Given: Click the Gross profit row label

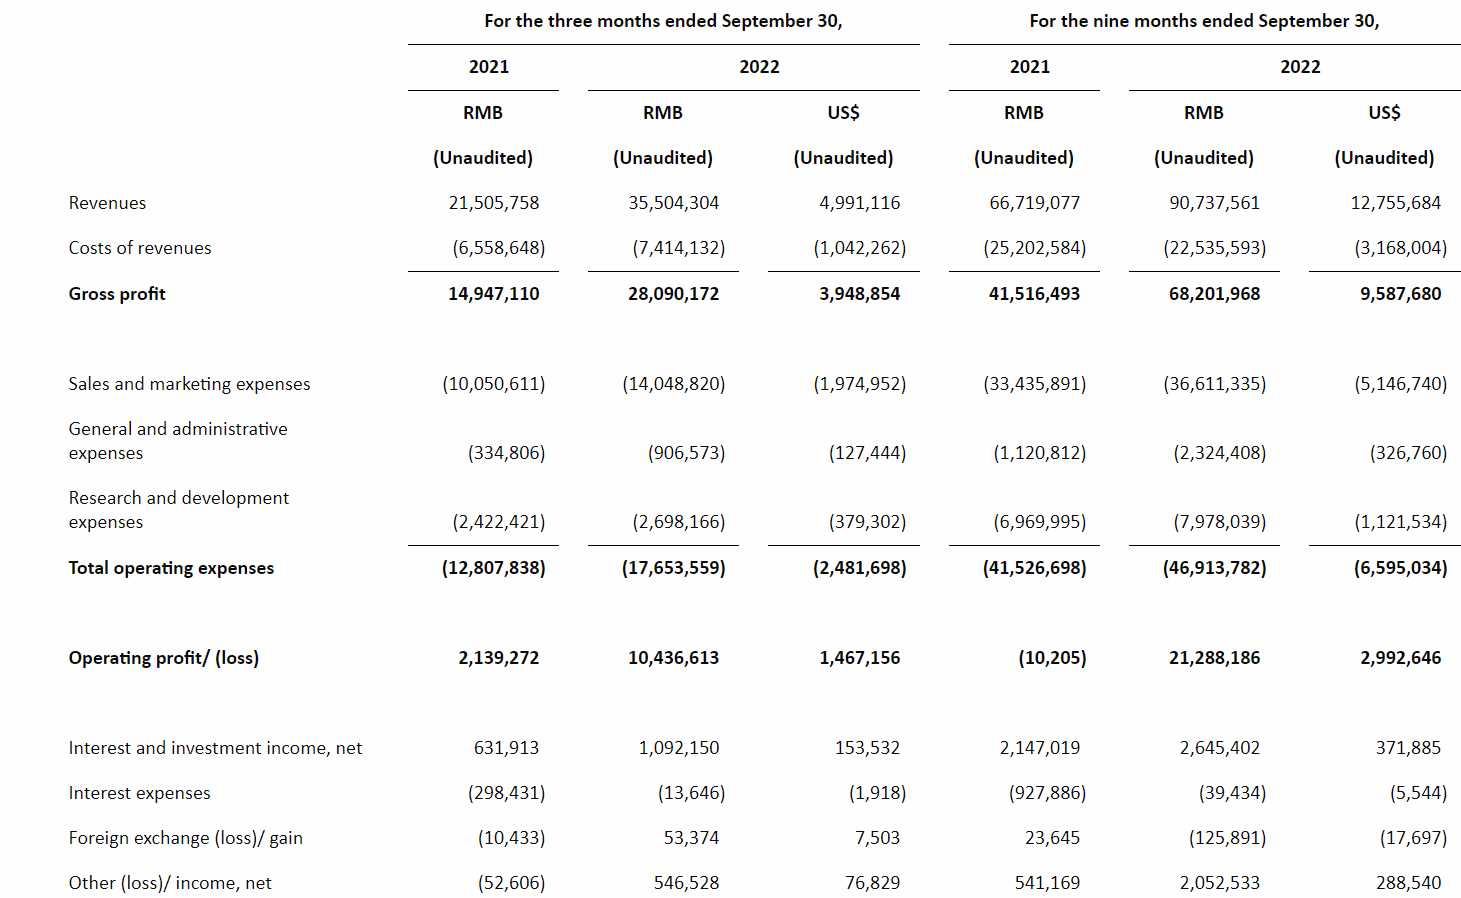Looking at the screenshot, I should click(x=117, y=294).
